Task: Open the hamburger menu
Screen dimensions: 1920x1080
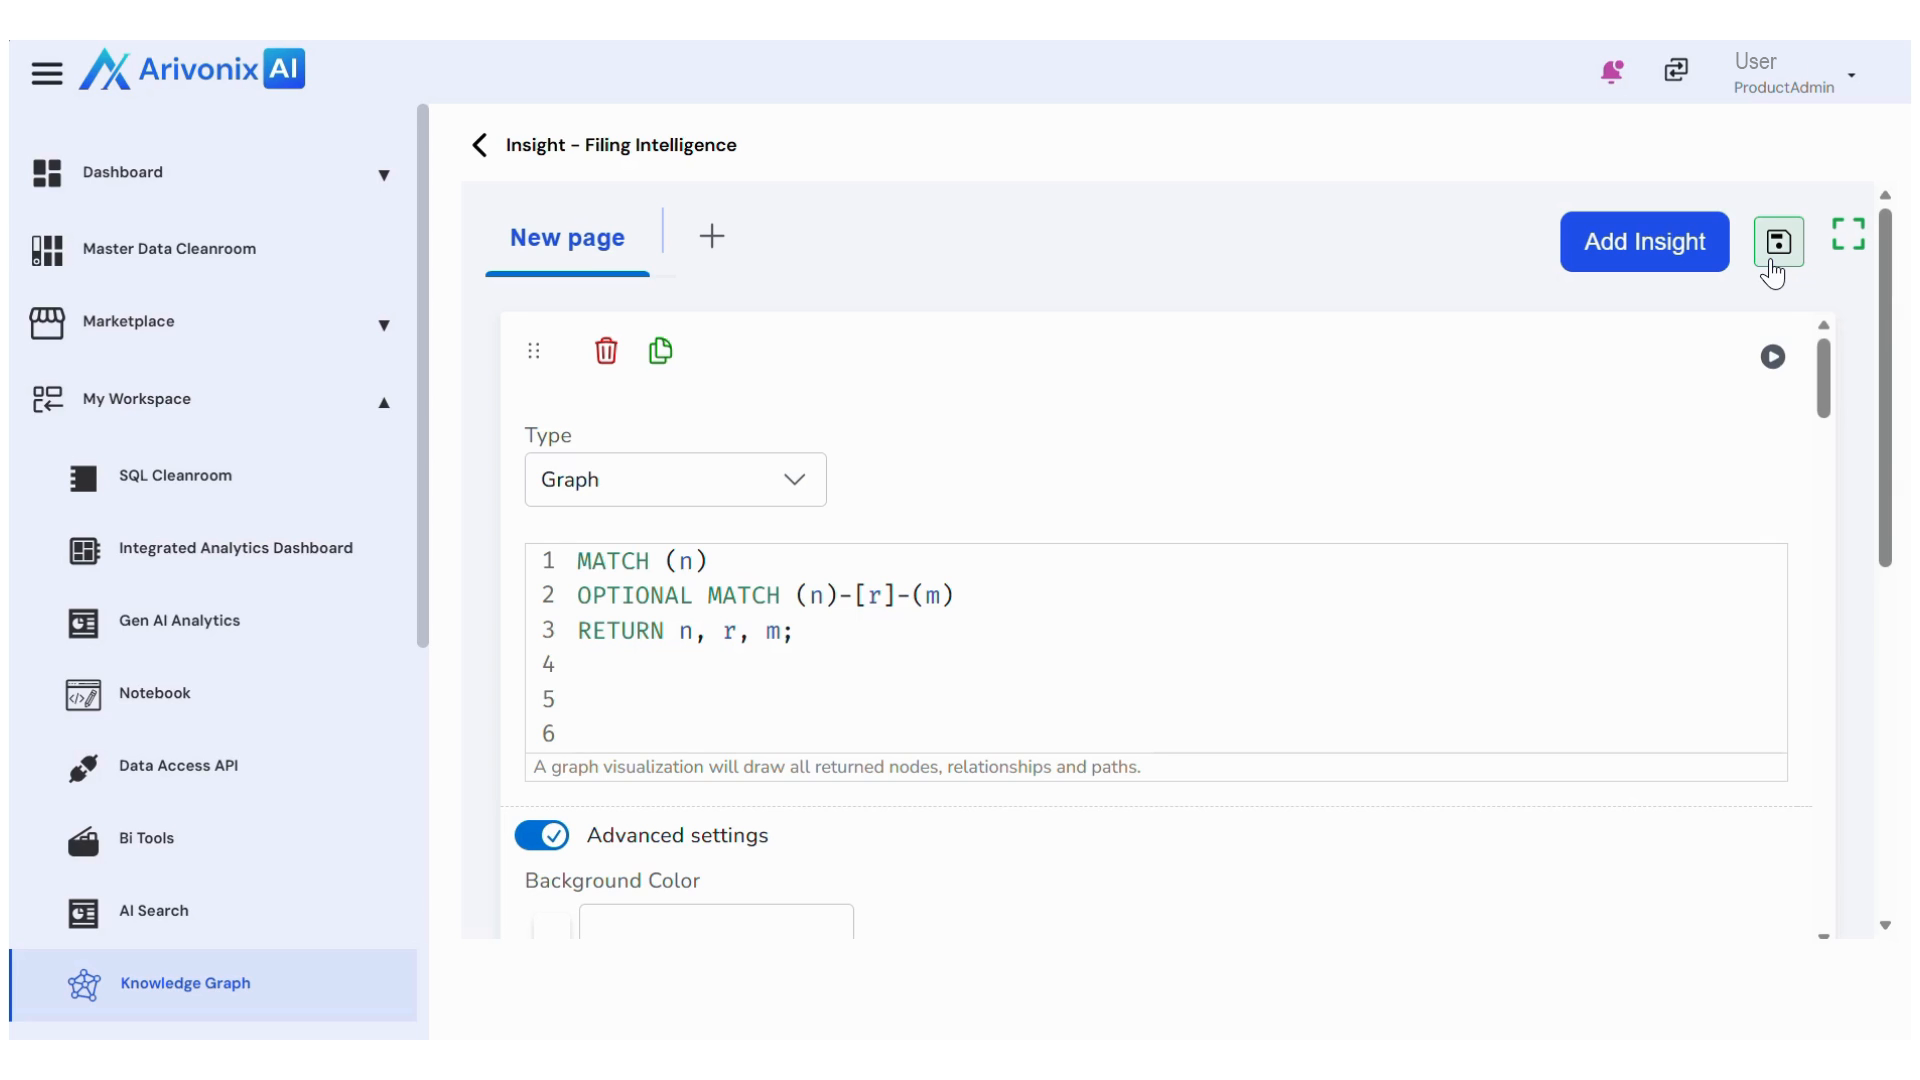Action: coord(46,73)
